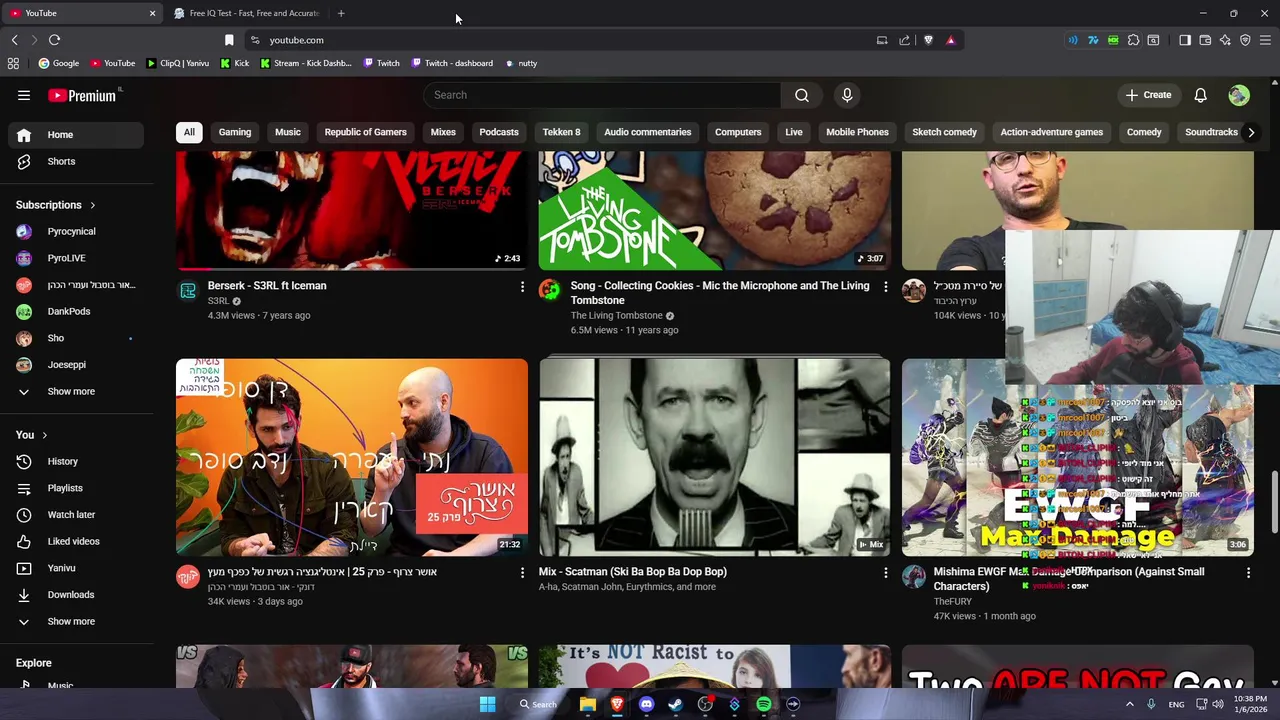Image resolution: width=1280 pixels, height=720 pixels.
Task: Open Spotify from the taskbar
Action: coord(764,704)
